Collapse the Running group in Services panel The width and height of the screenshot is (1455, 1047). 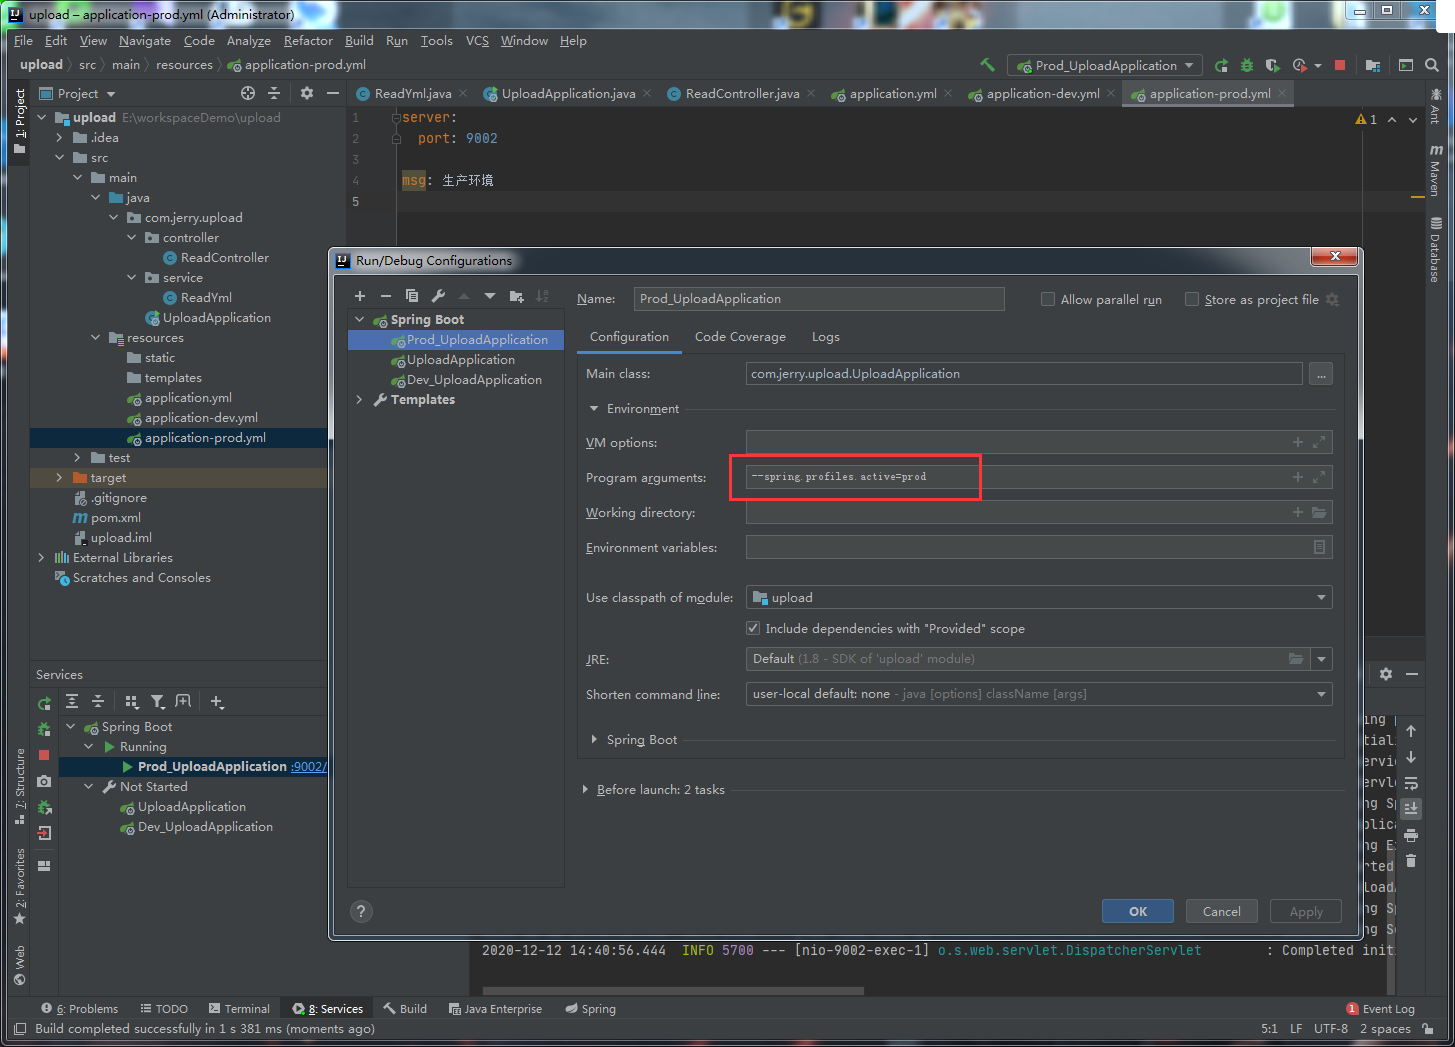click(x=87, y=746)
